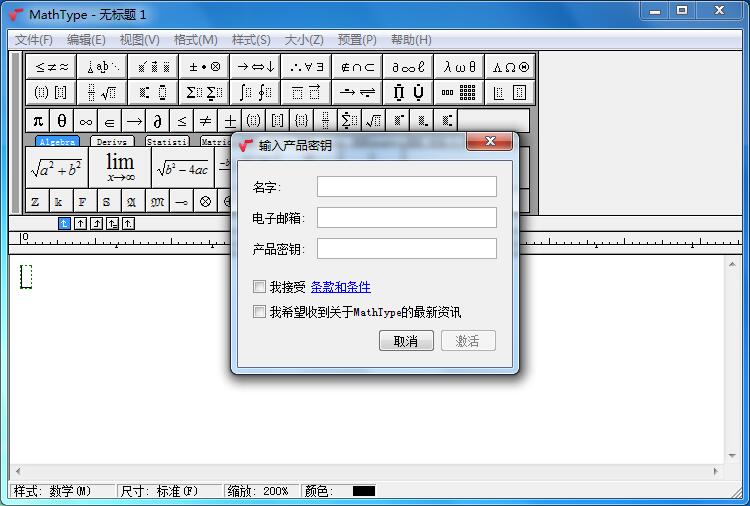Open the fence templates palette (parentheses, brackets)
This screenshot has height=506, width=750.
pyautogui.click(x=52, y=92)
